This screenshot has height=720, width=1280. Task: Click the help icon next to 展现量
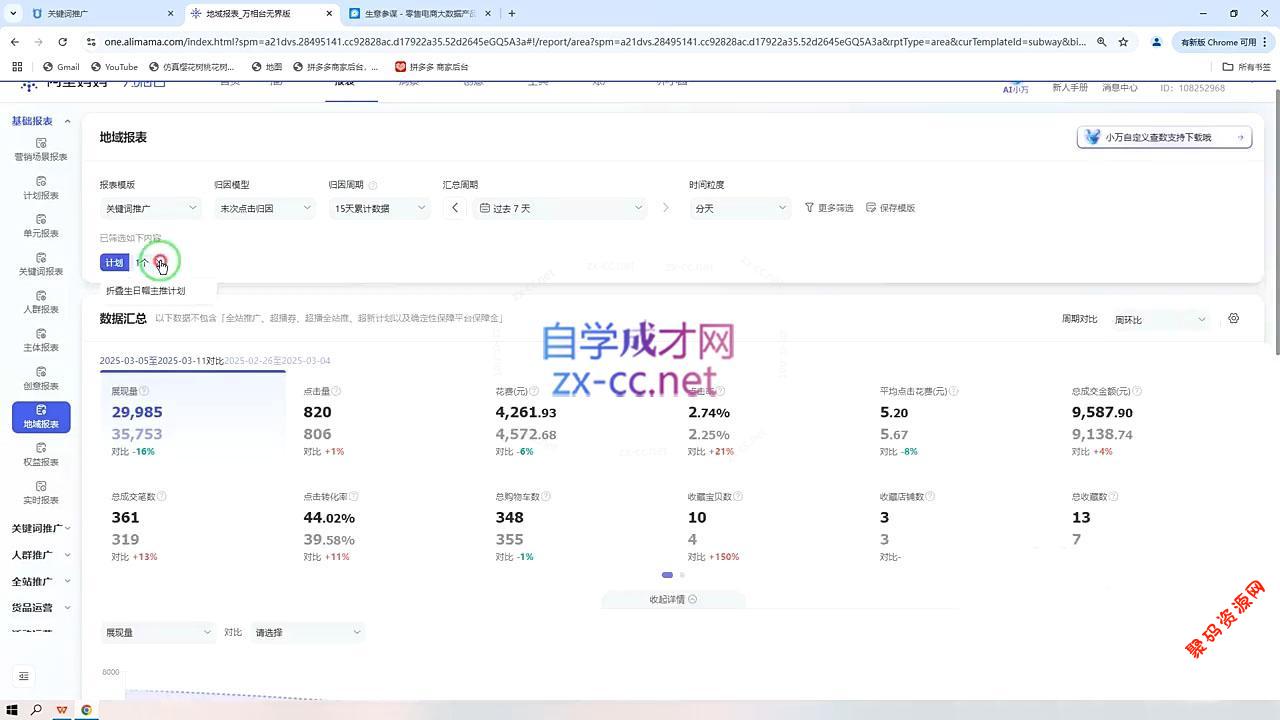pos(144,391)
